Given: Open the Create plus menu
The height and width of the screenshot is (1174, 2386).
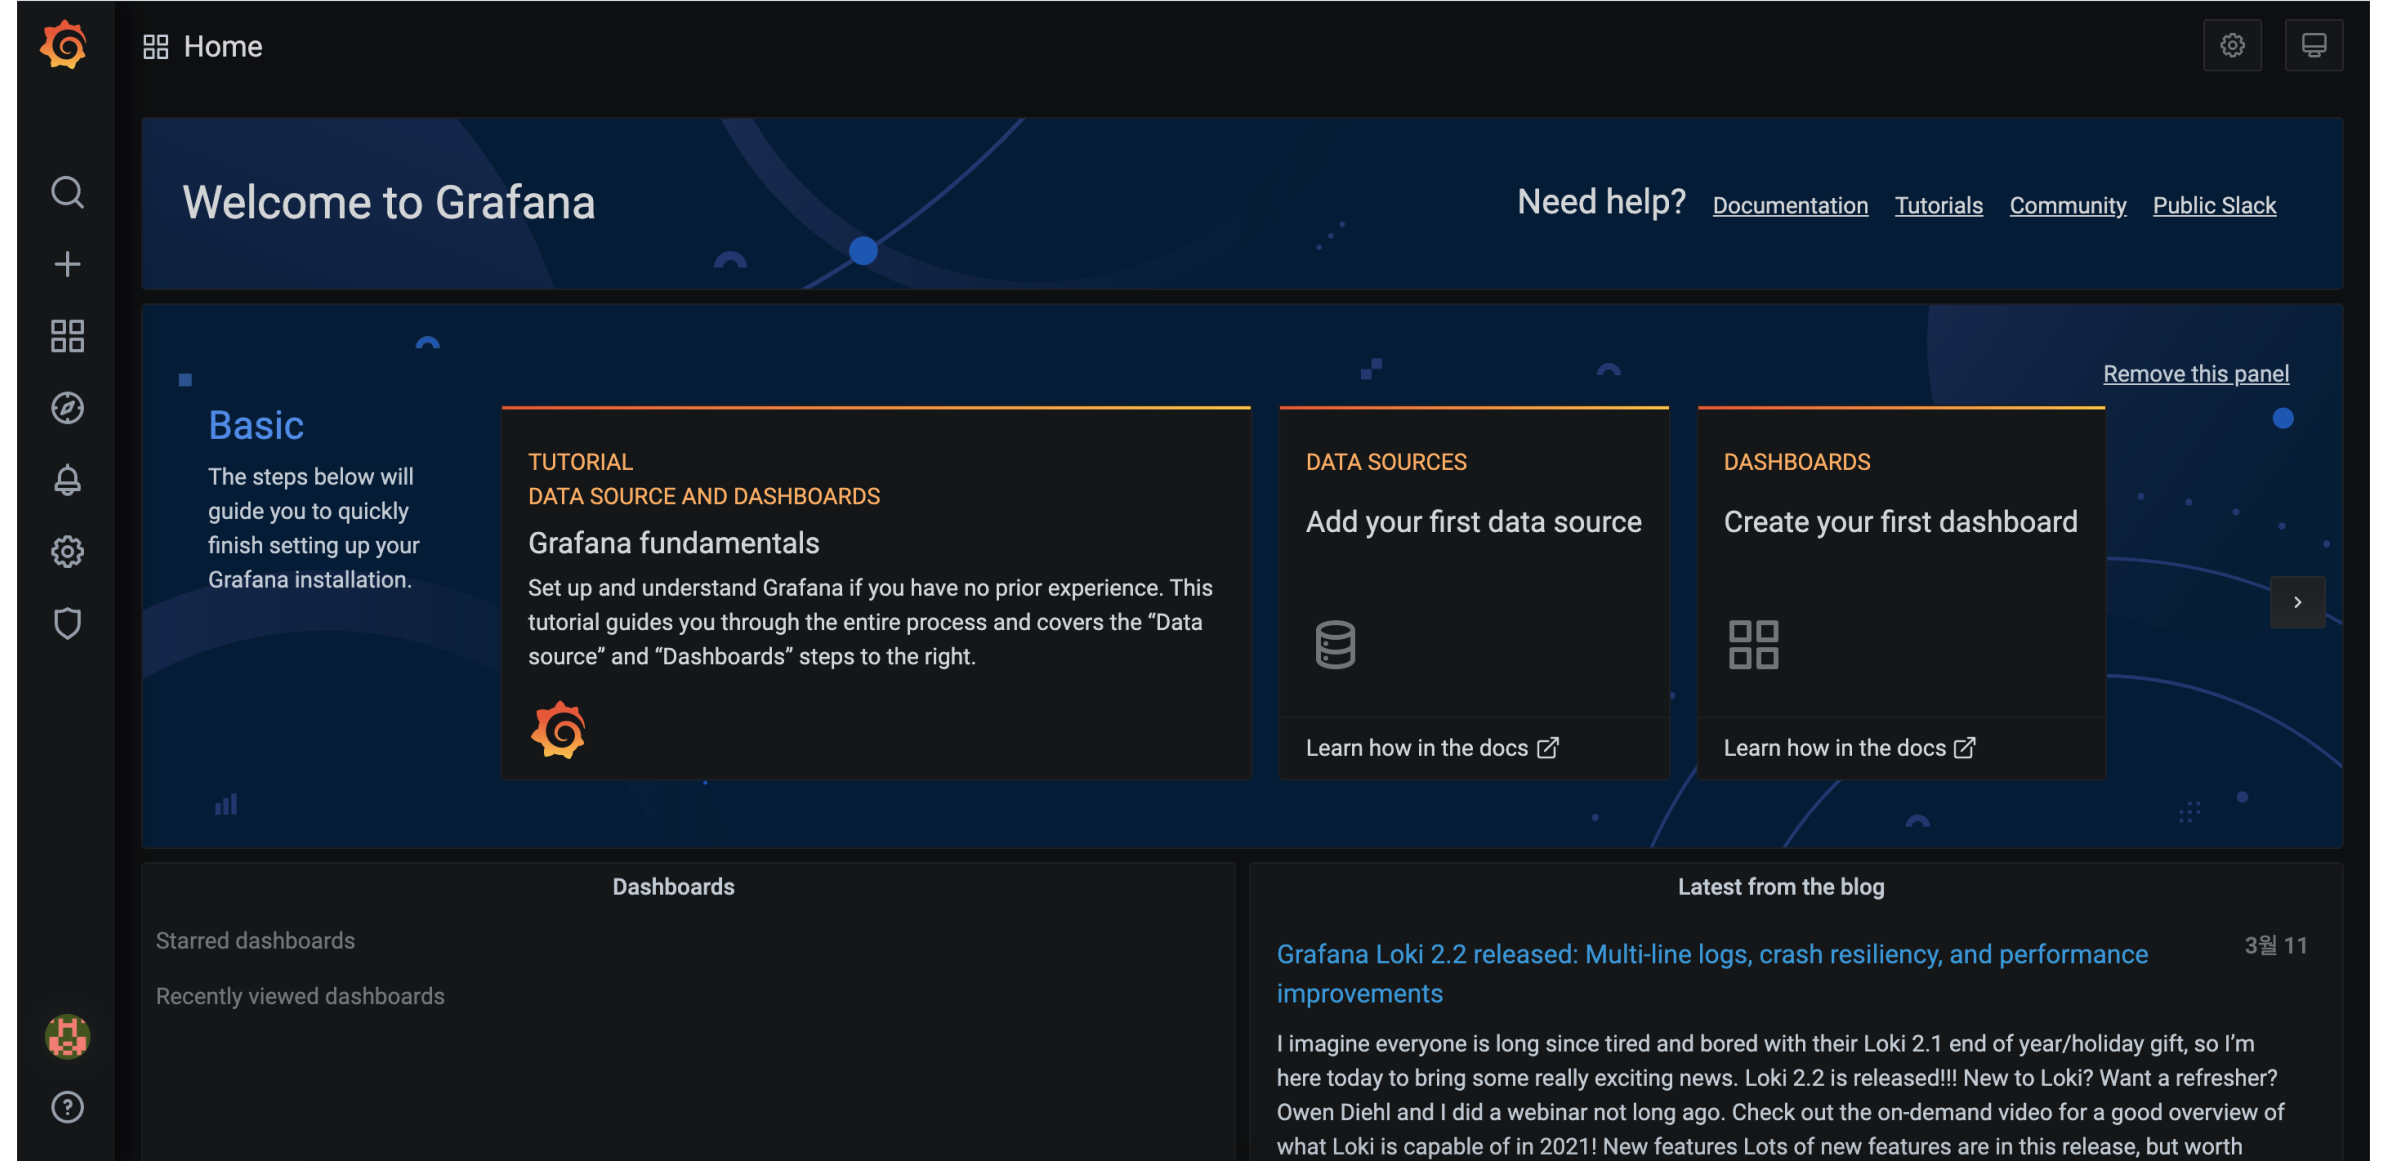Looking at the screenshot, I should point(67,264).
